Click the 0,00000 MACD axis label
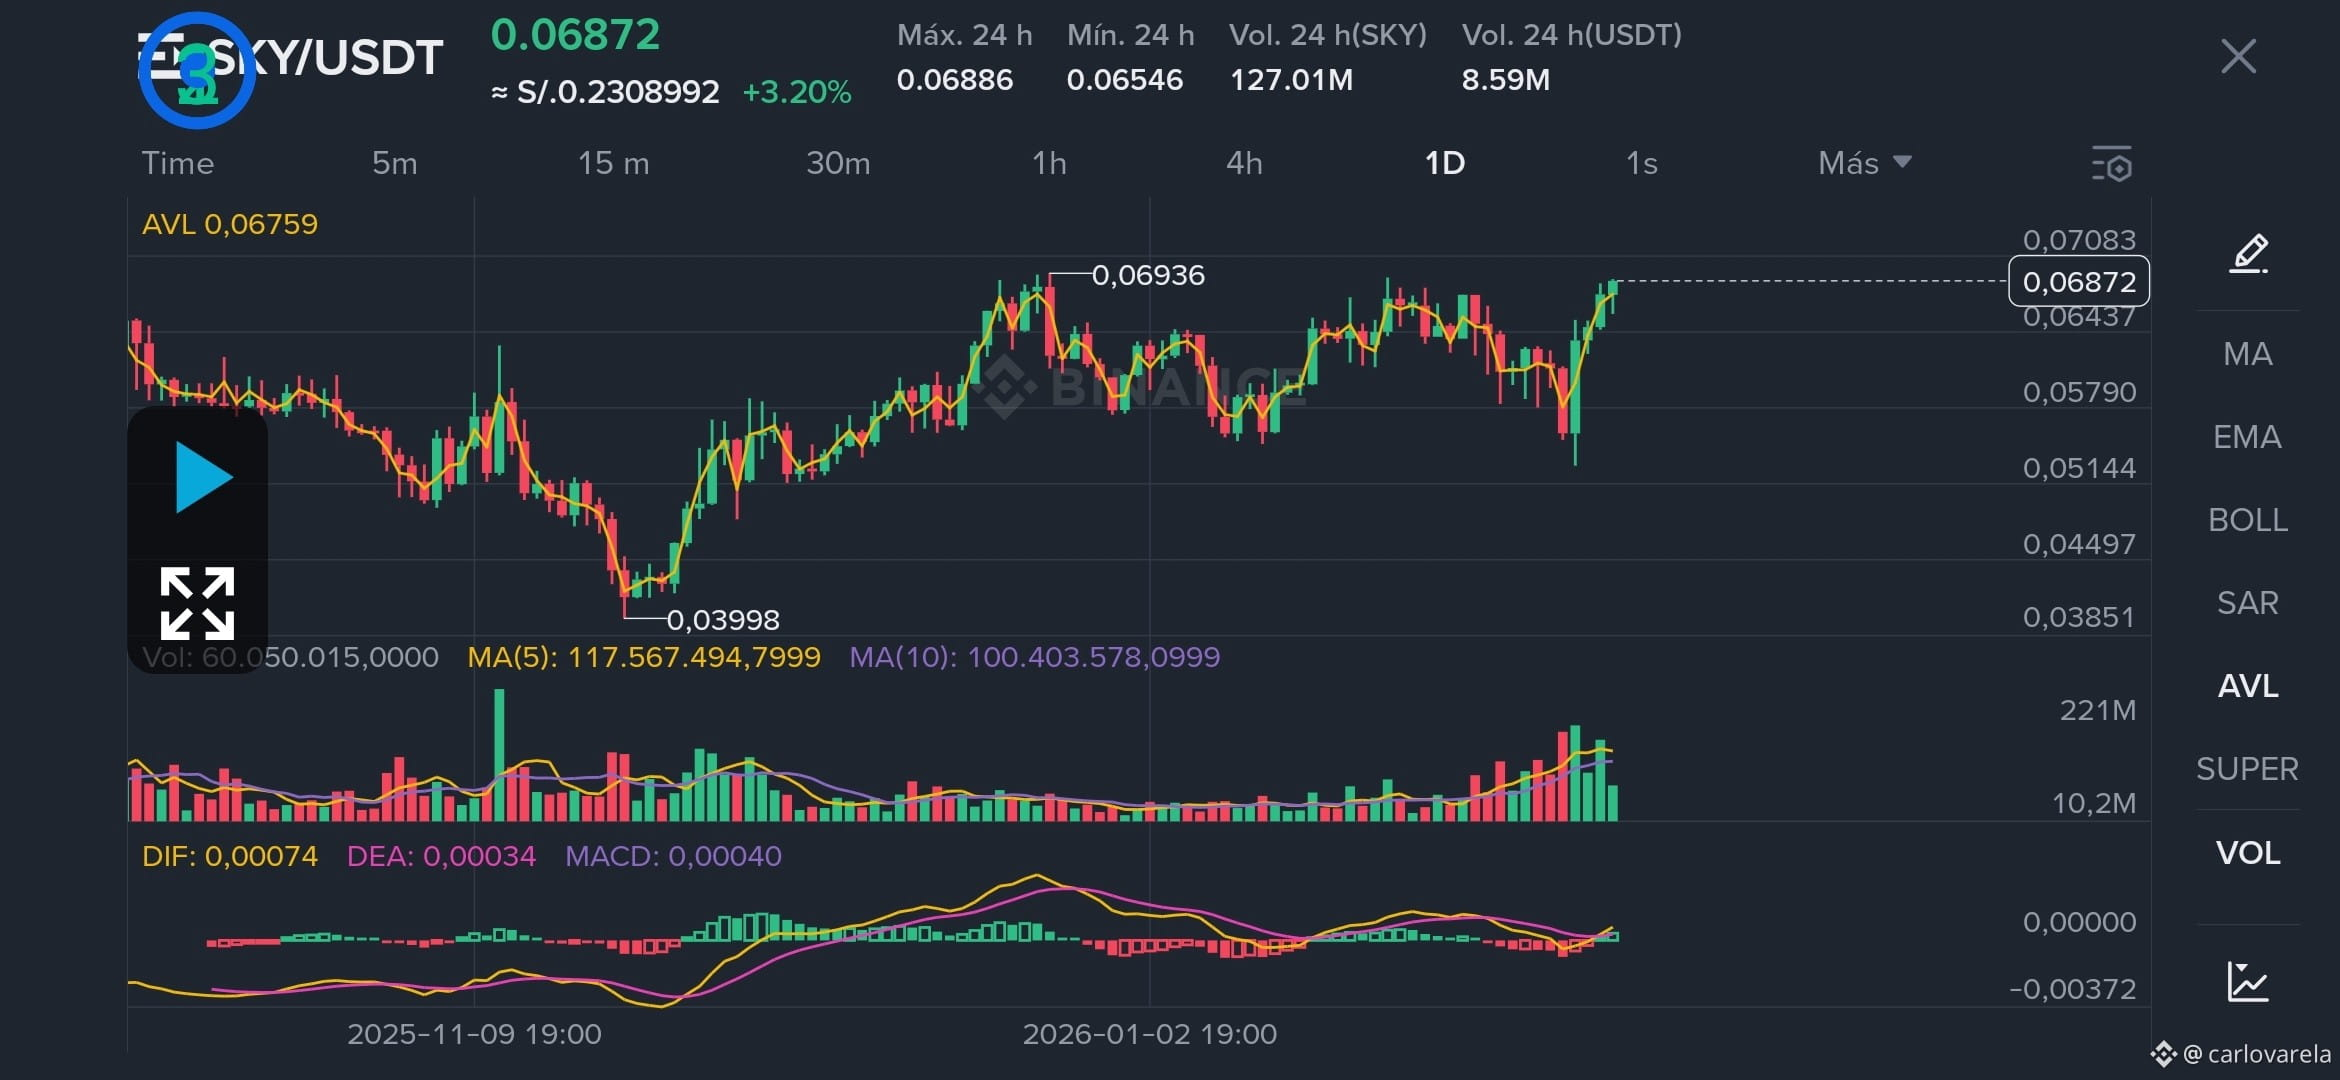The height and width of the screenshot is (1080, 2340). [2079, 922]
